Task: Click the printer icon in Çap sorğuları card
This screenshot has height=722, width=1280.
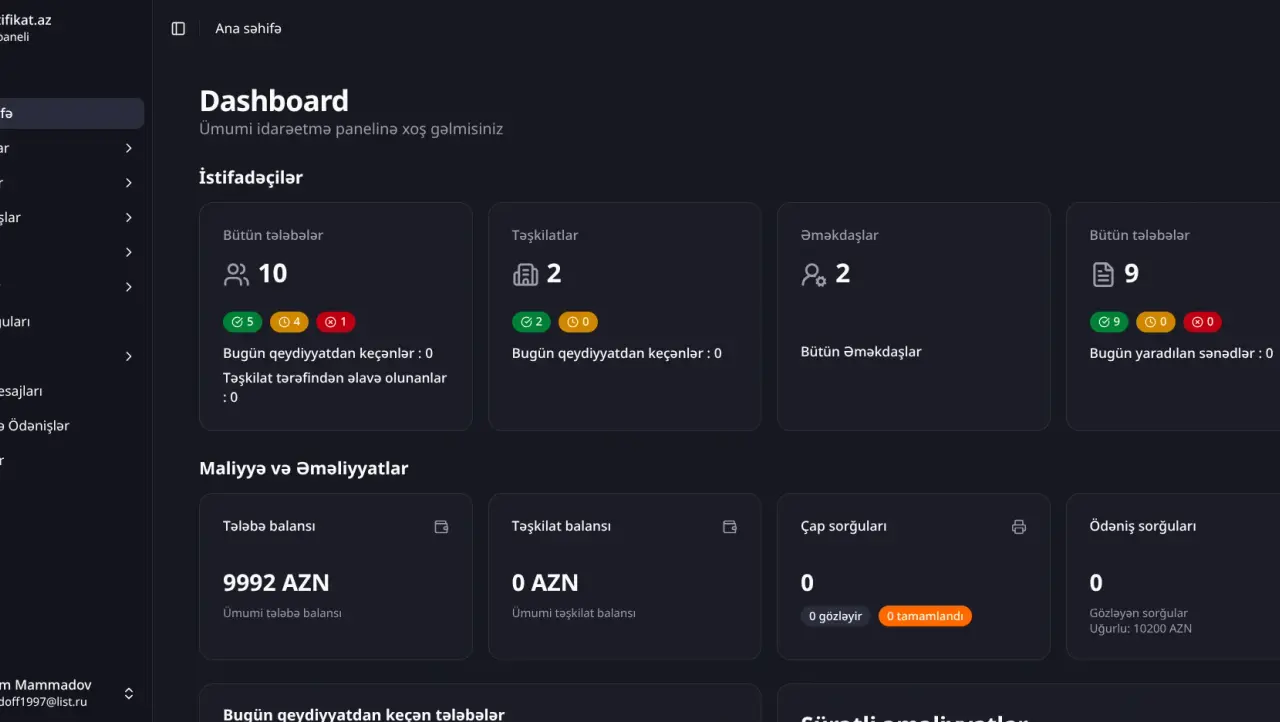Action: coord(1019,527)
